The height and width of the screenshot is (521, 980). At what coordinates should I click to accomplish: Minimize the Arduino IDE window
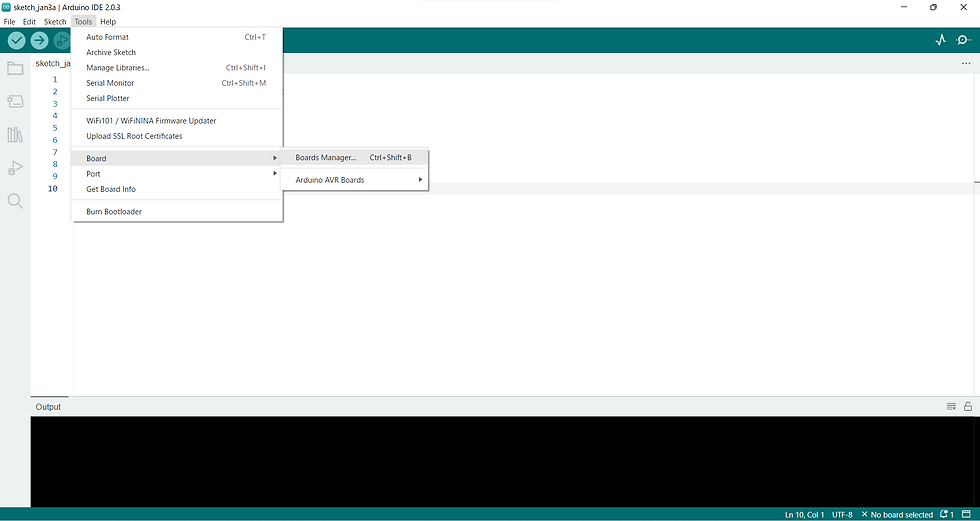[904, 7]
